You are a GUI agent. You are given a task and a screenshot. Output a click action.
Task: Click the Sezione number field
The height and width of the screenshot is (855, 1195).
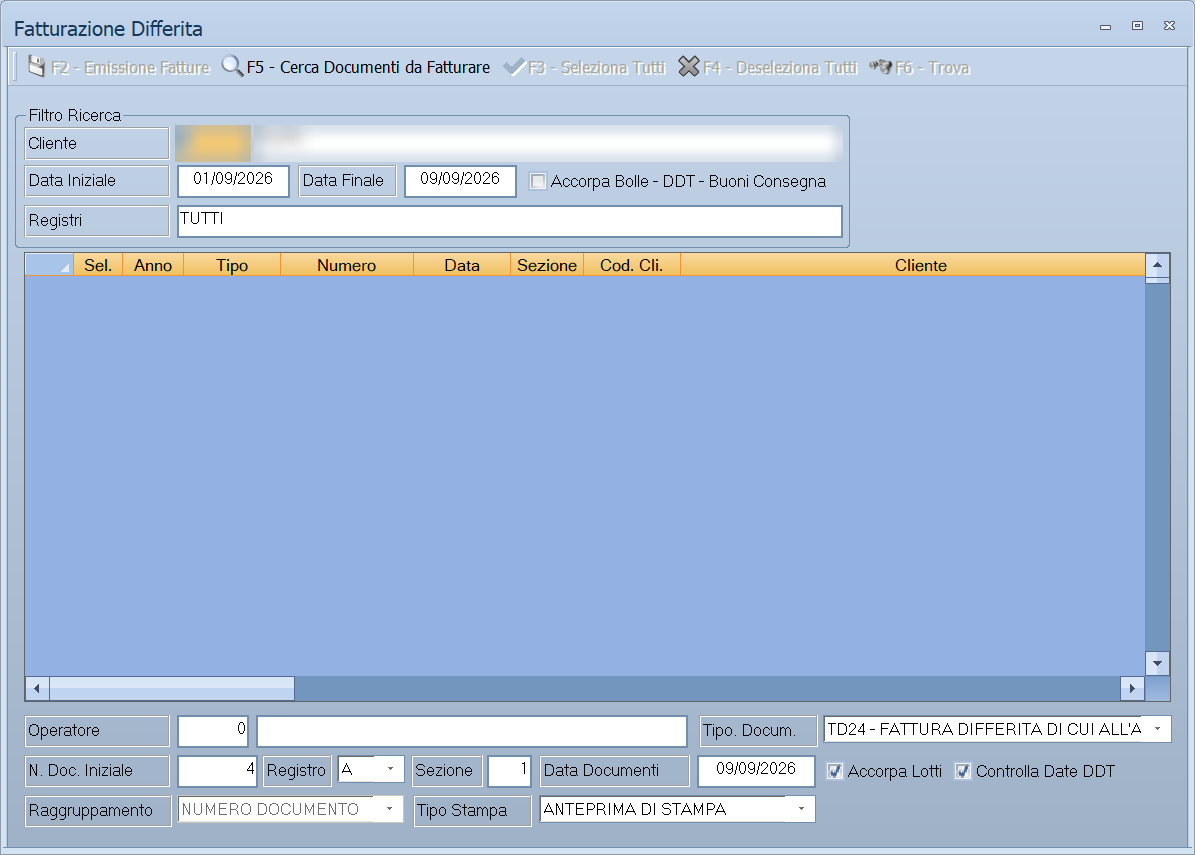[x=509, y=770]
